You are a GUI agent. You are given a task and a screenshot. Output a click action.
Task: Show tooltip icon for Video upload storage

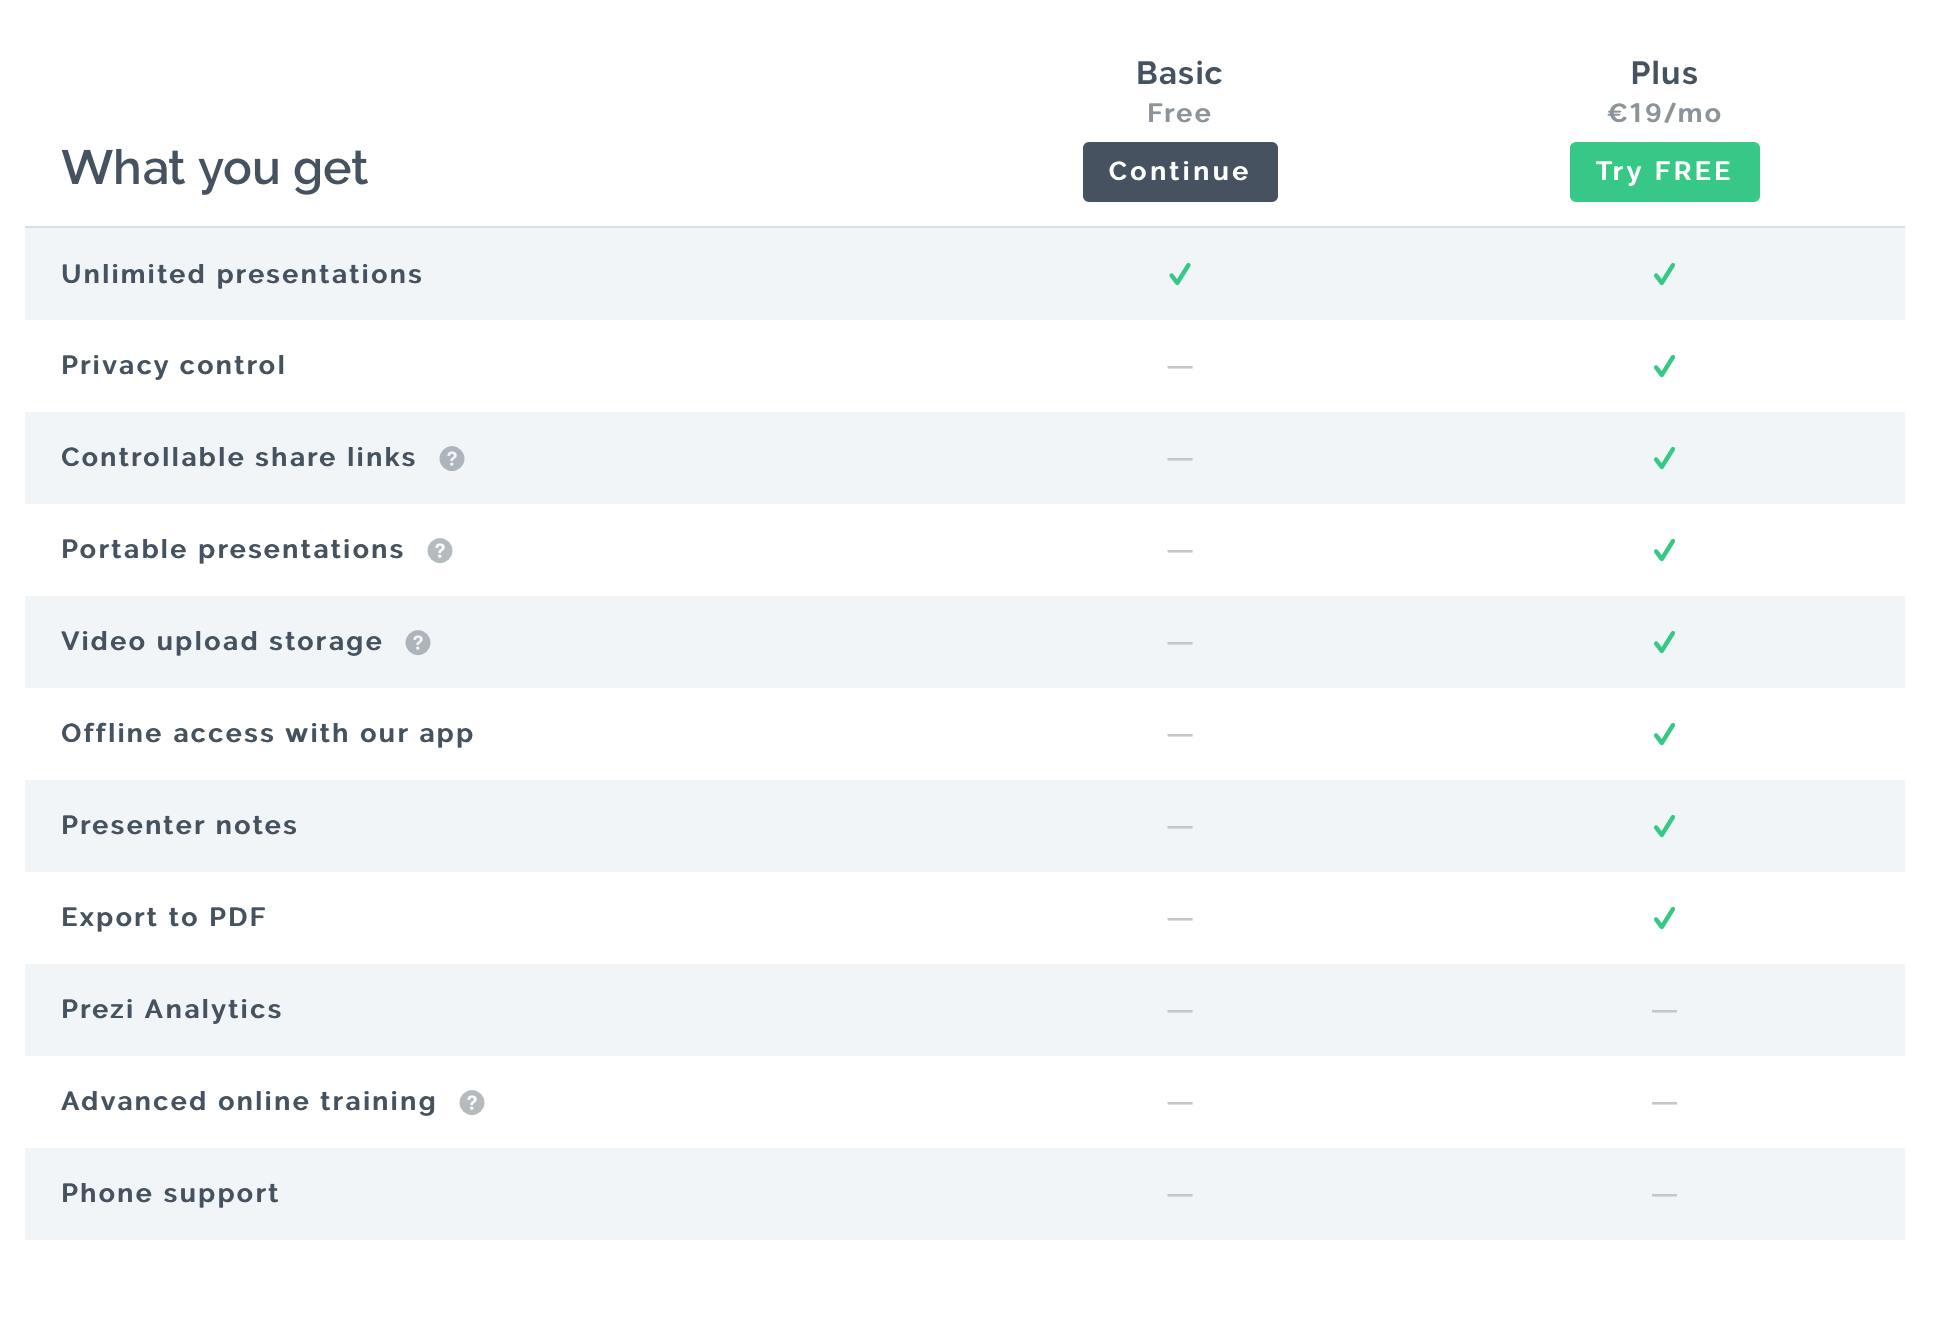(x=418, y=643)
